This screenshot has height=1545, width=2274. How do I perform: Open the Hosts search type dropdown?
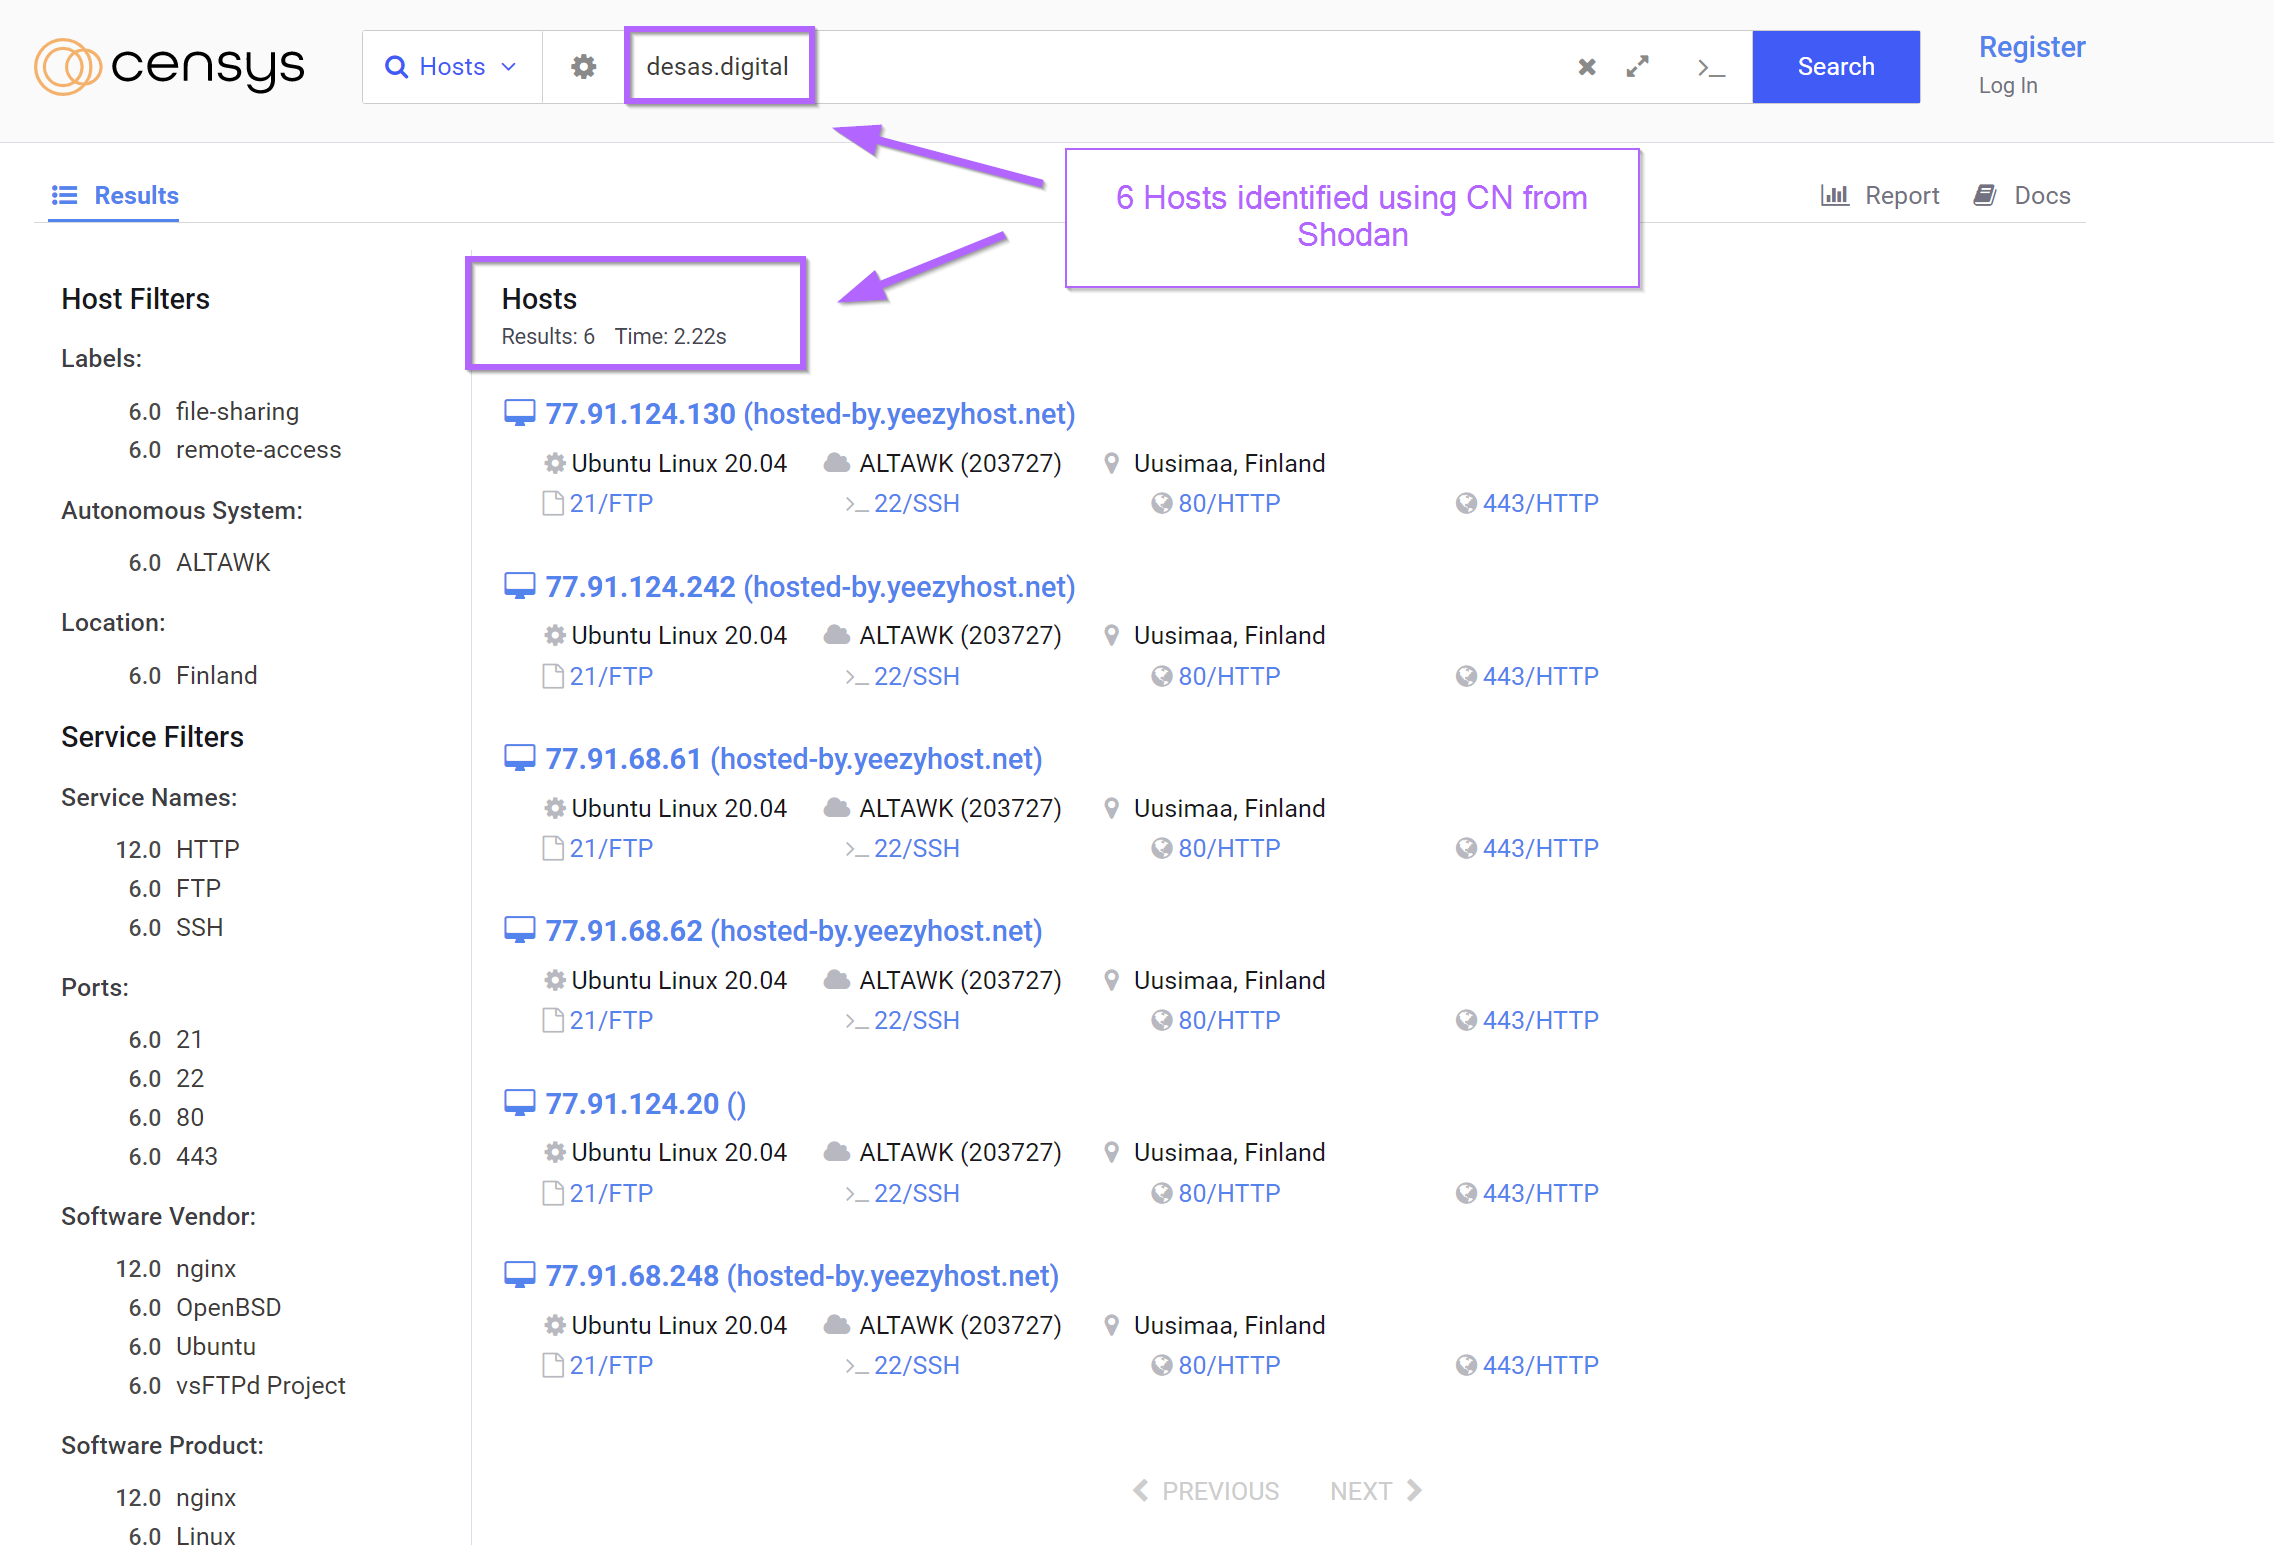pos(452,67)
